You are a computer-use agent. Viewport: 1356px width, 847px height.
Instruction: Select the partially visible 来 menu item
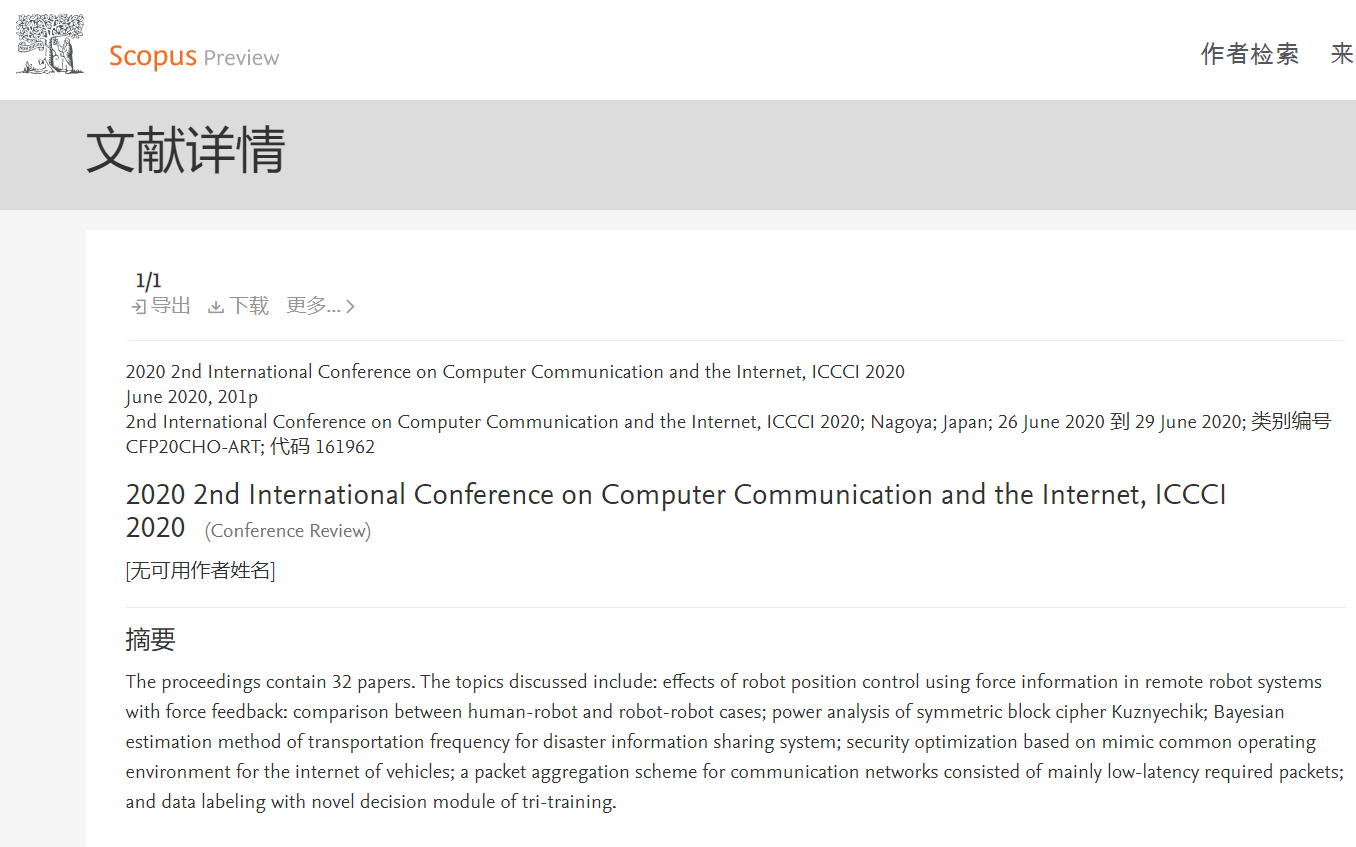(1343, 54)
